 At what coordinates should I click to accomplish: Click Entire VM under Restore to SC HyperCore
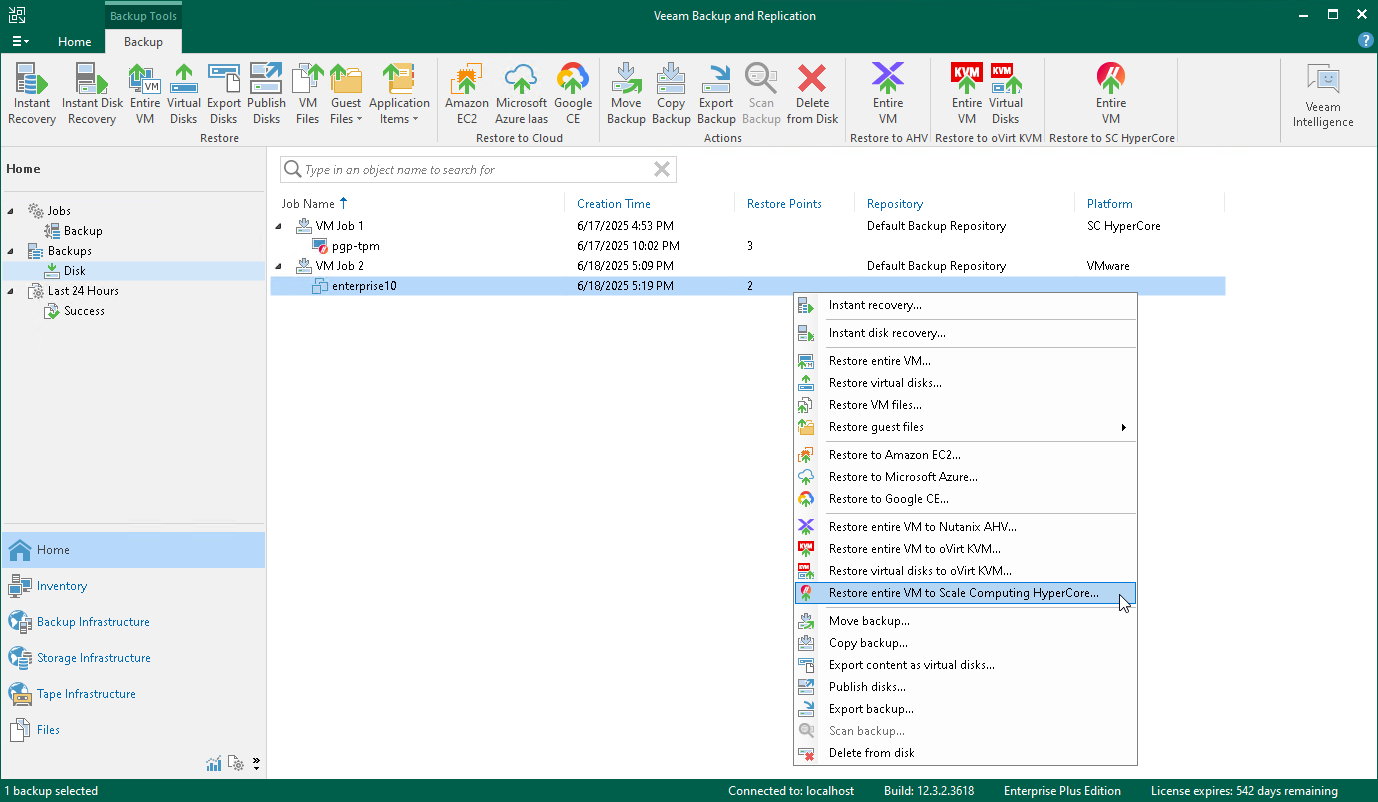(1111, 94)
